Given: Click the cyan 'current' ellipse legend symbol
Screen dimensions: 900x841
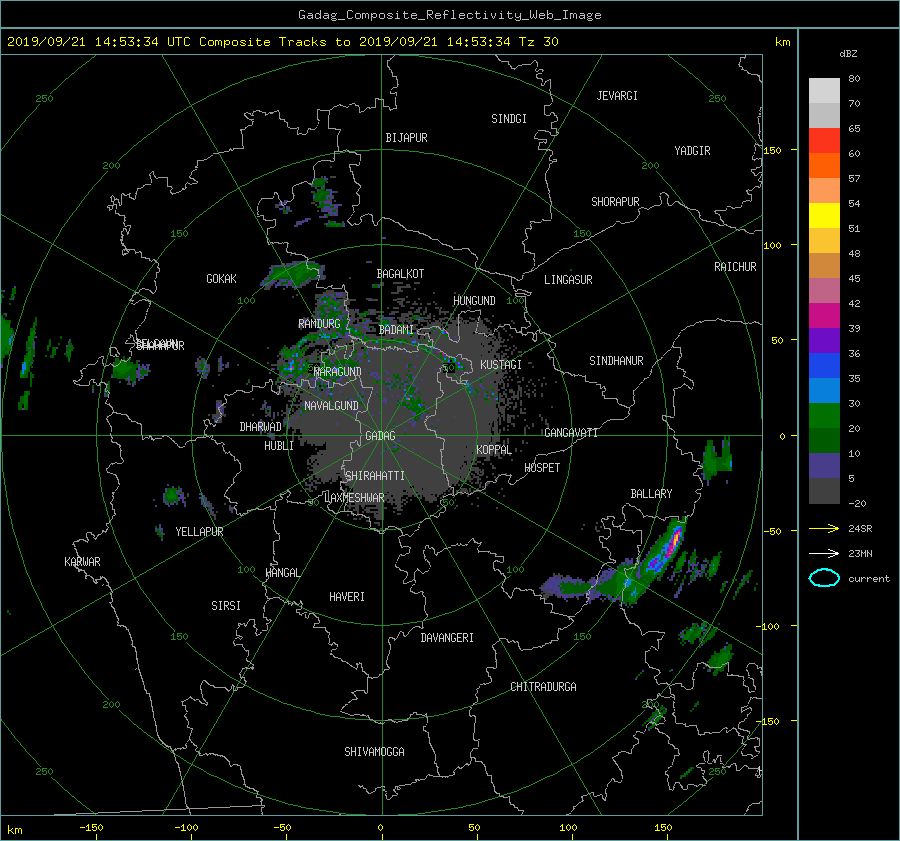Looking at the screenshot, I should click(x=824, y=578).
